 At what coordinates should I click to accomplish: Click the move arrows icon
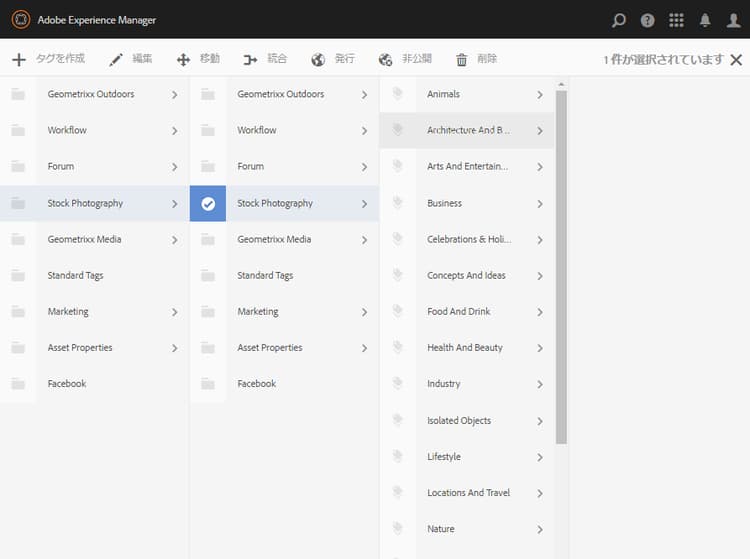[183, 59]
